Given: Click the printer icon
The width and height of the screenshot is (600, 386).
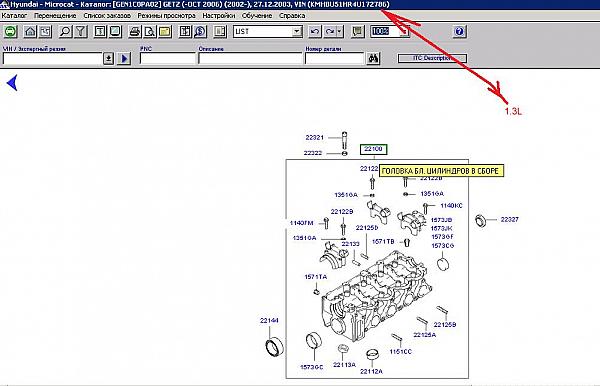Looking at the screenshot, I should pyautogui.click(x=134, y=31).
